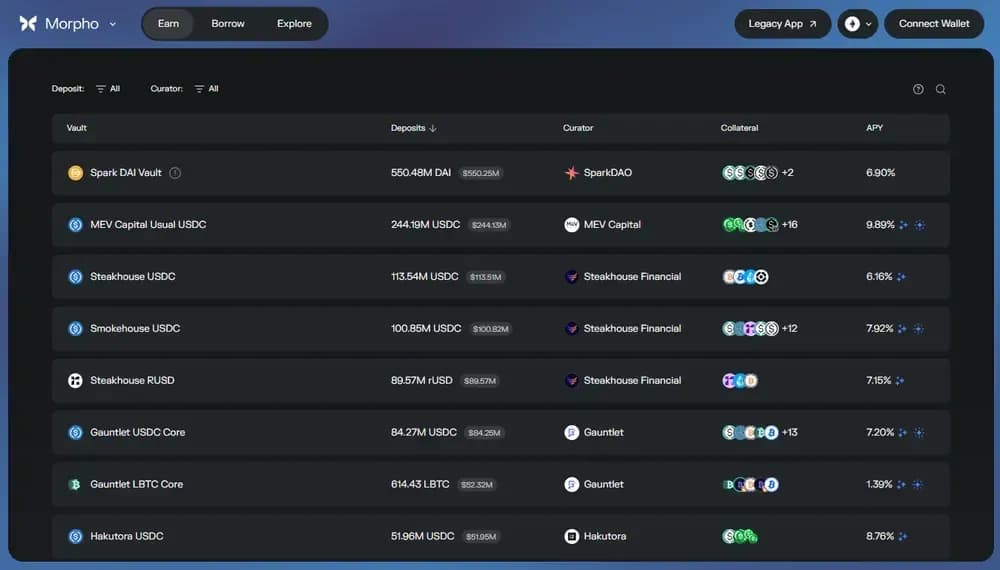Click rewards sparkle icon beside 9.89% APY
Image resolution: width=1000 pixels, height=570 pixels.
[x=903, y=225]
